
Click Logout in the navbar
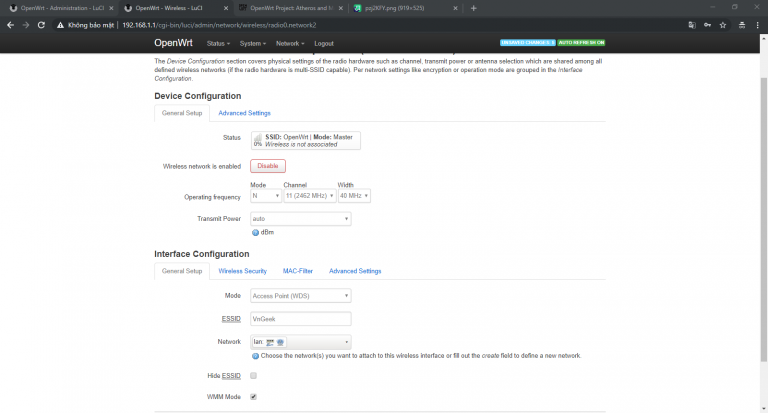(x=324, y=44)
